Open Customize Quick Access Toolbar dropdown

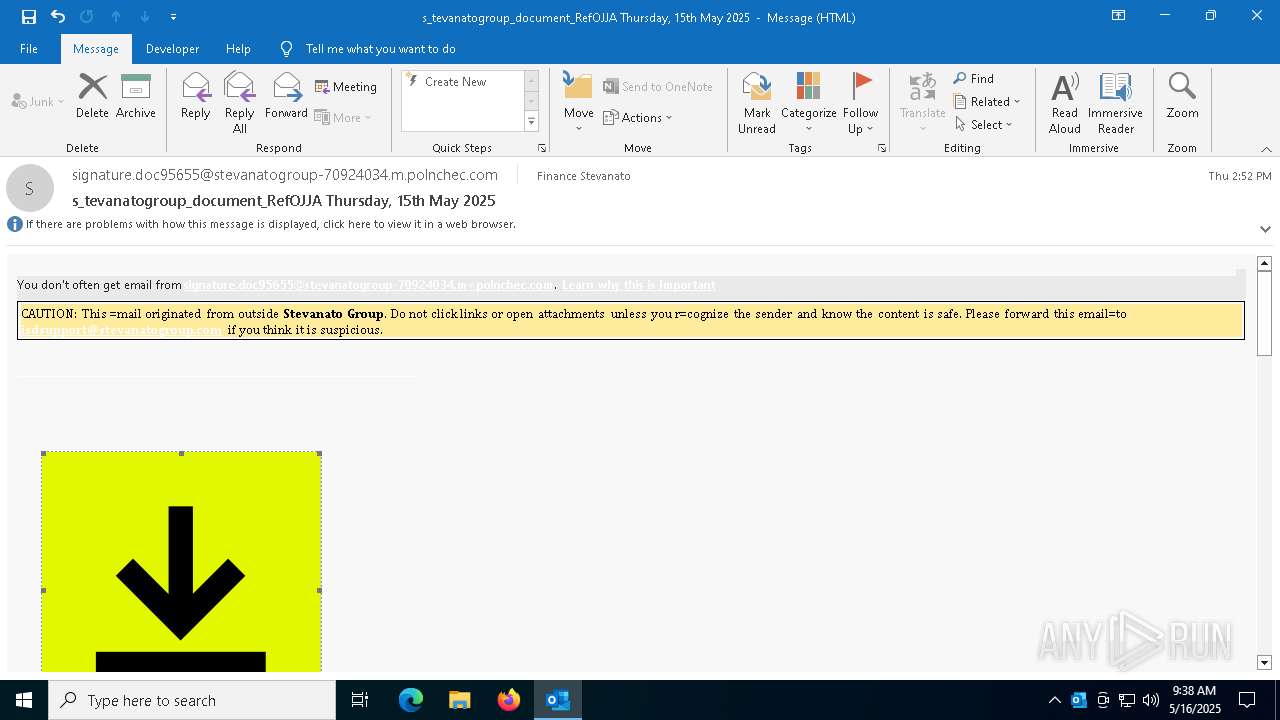[x=173, y=17]
